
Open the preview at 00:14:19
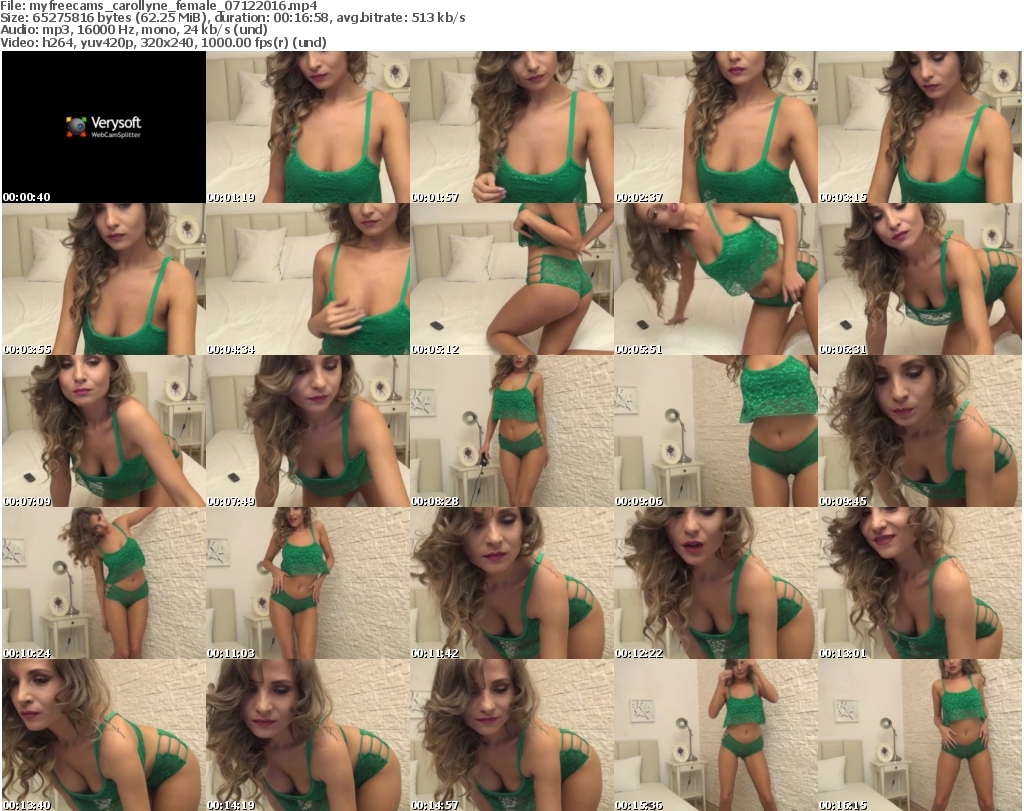(308, 735)
